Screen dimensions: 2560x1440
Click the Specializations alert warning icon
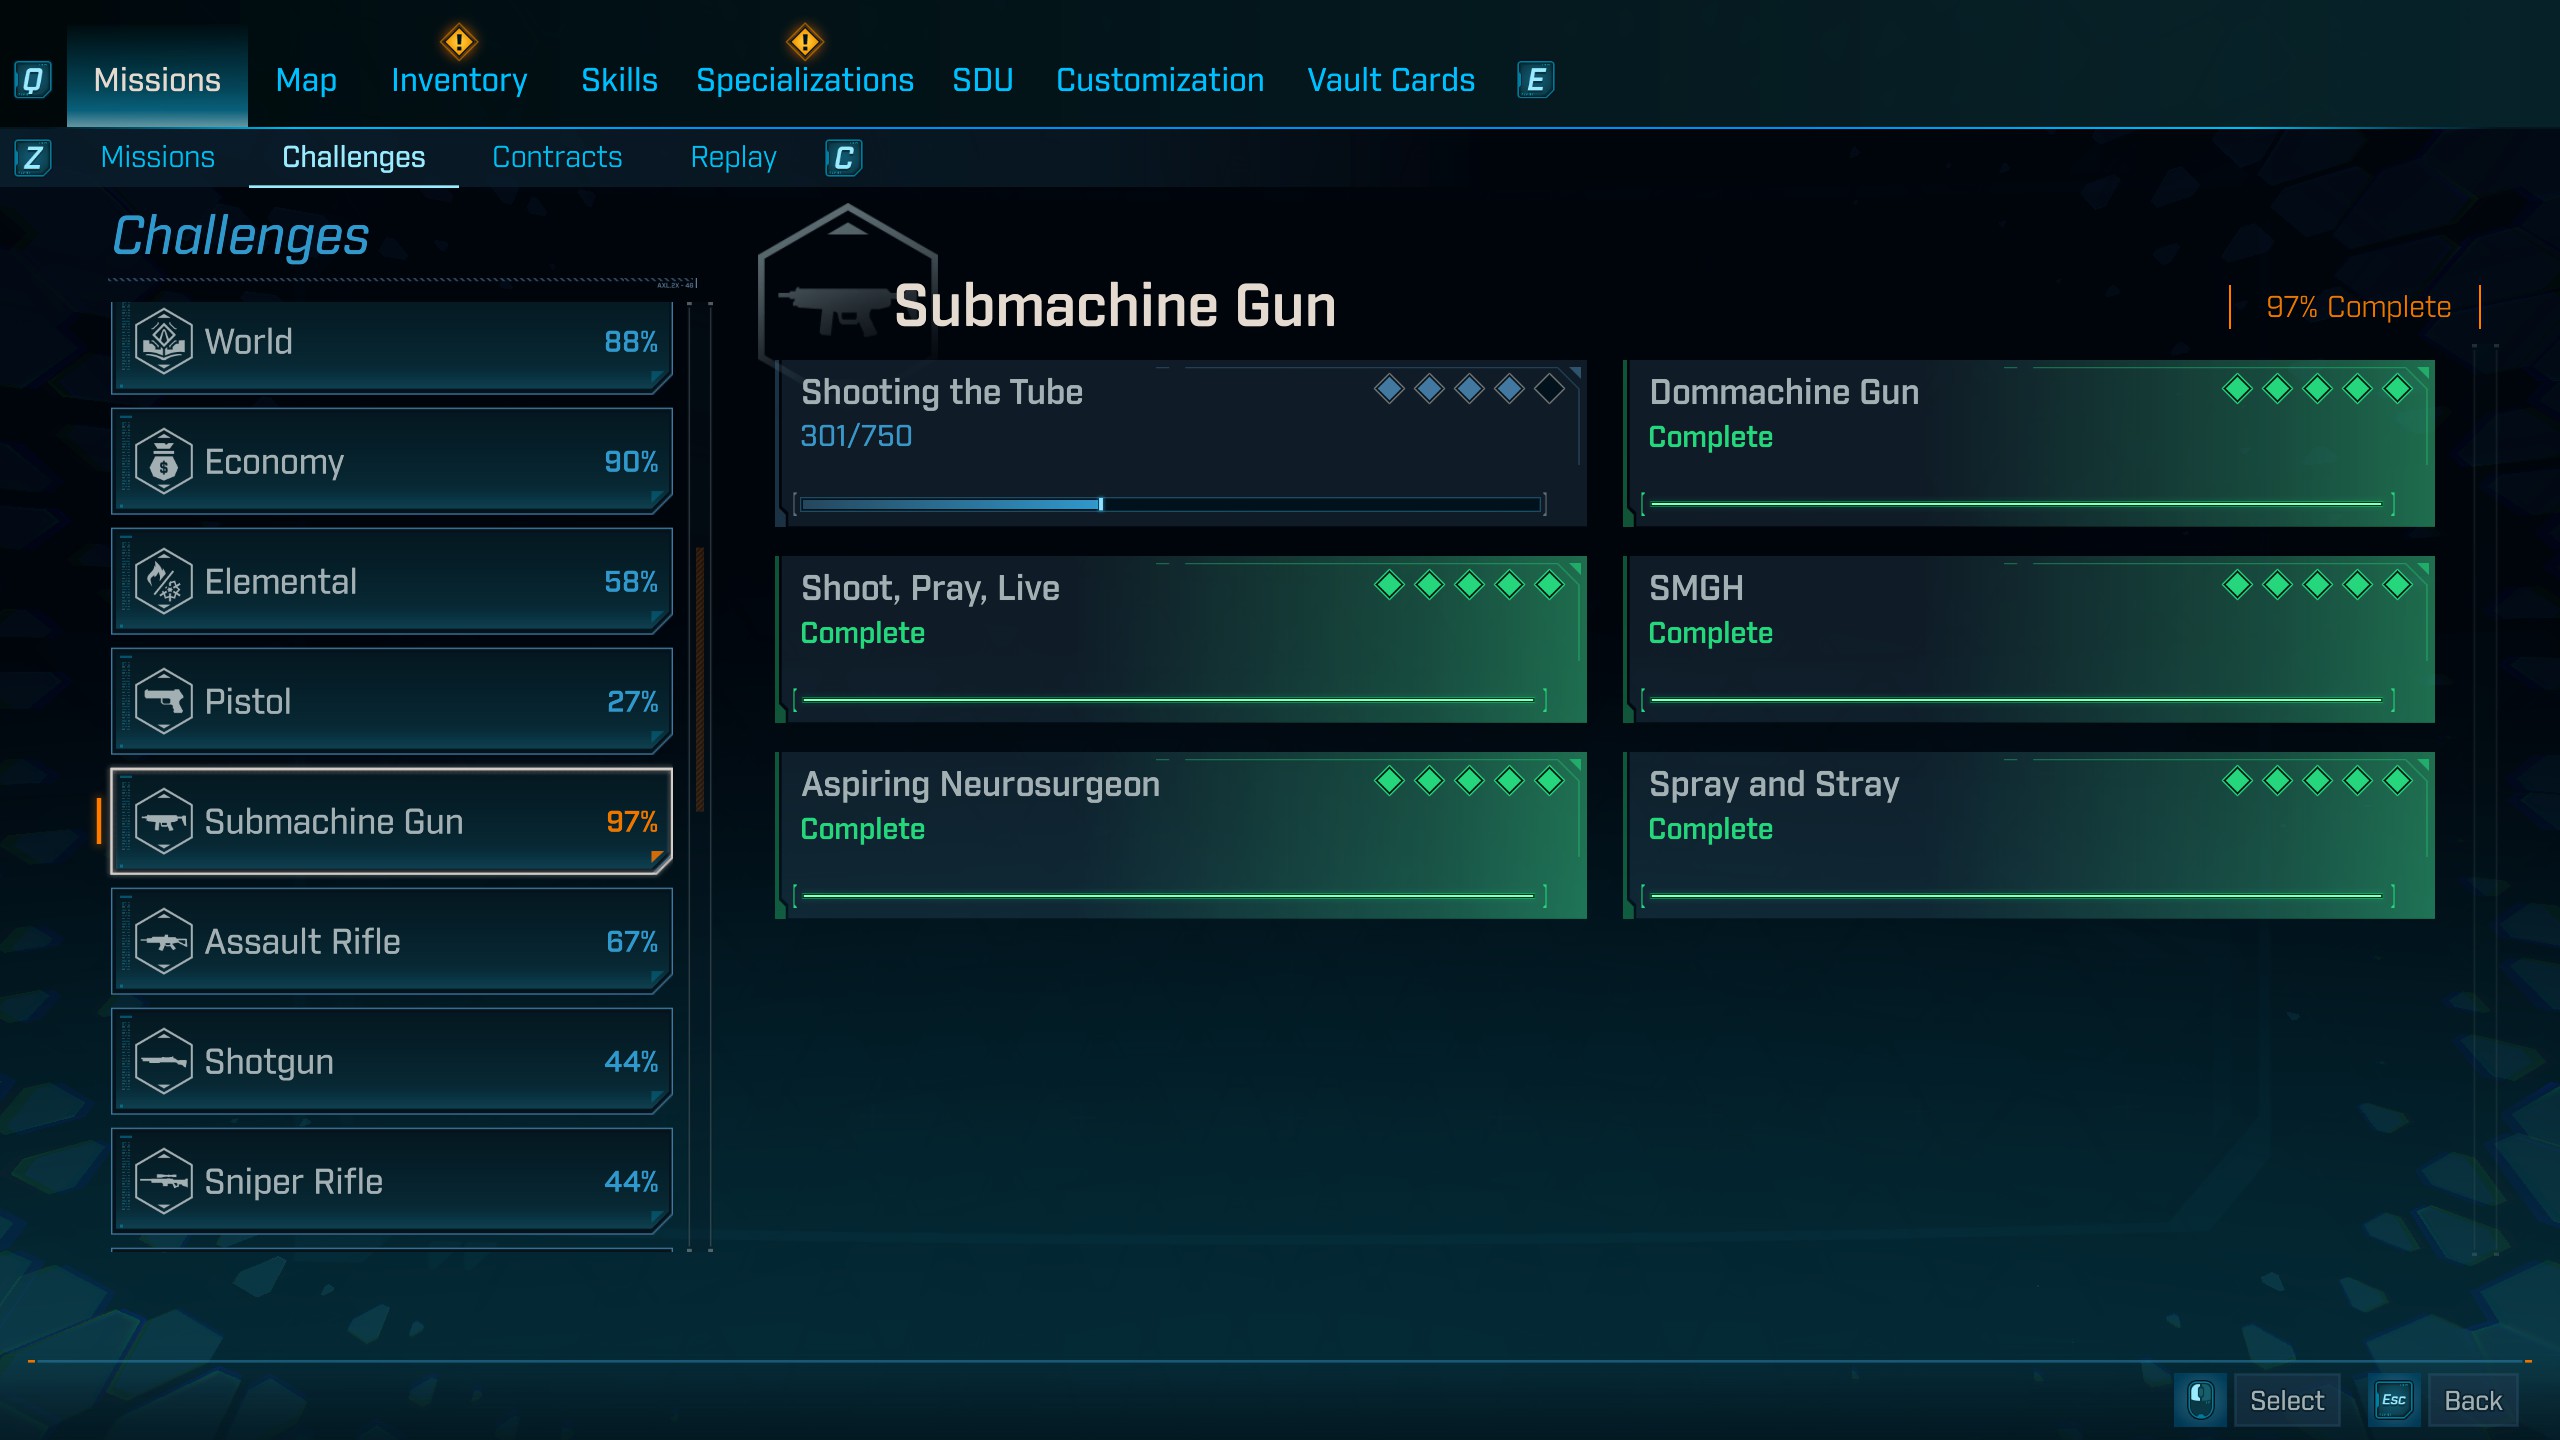(x=805, y=42)
